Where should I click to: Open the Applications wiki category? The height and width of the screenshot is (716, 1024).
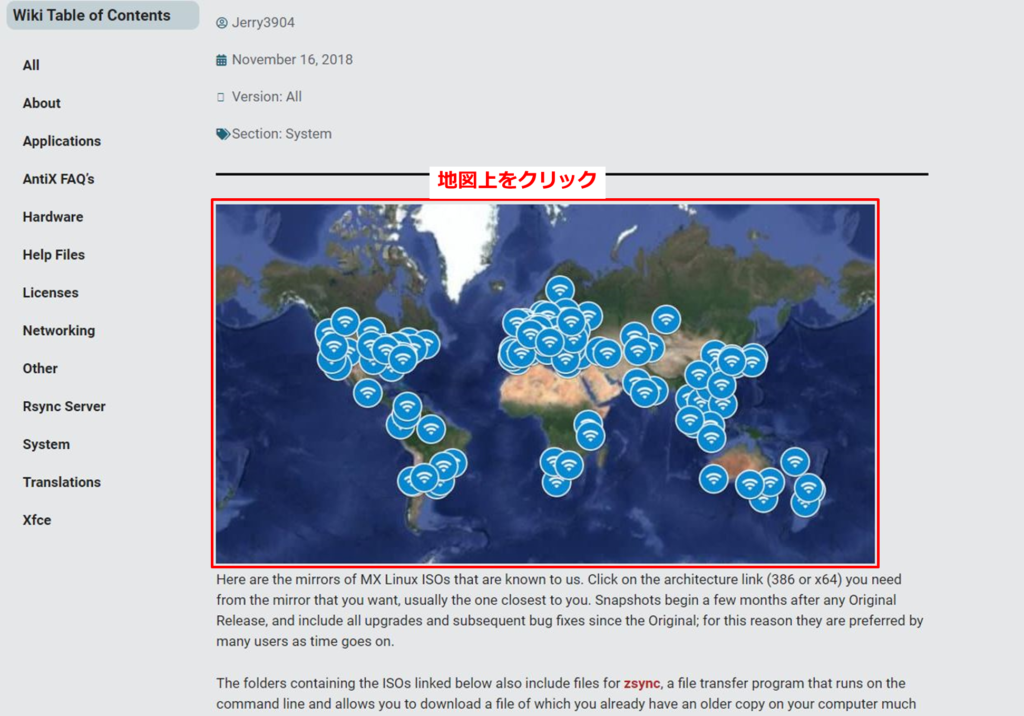[x=62, y=141]
